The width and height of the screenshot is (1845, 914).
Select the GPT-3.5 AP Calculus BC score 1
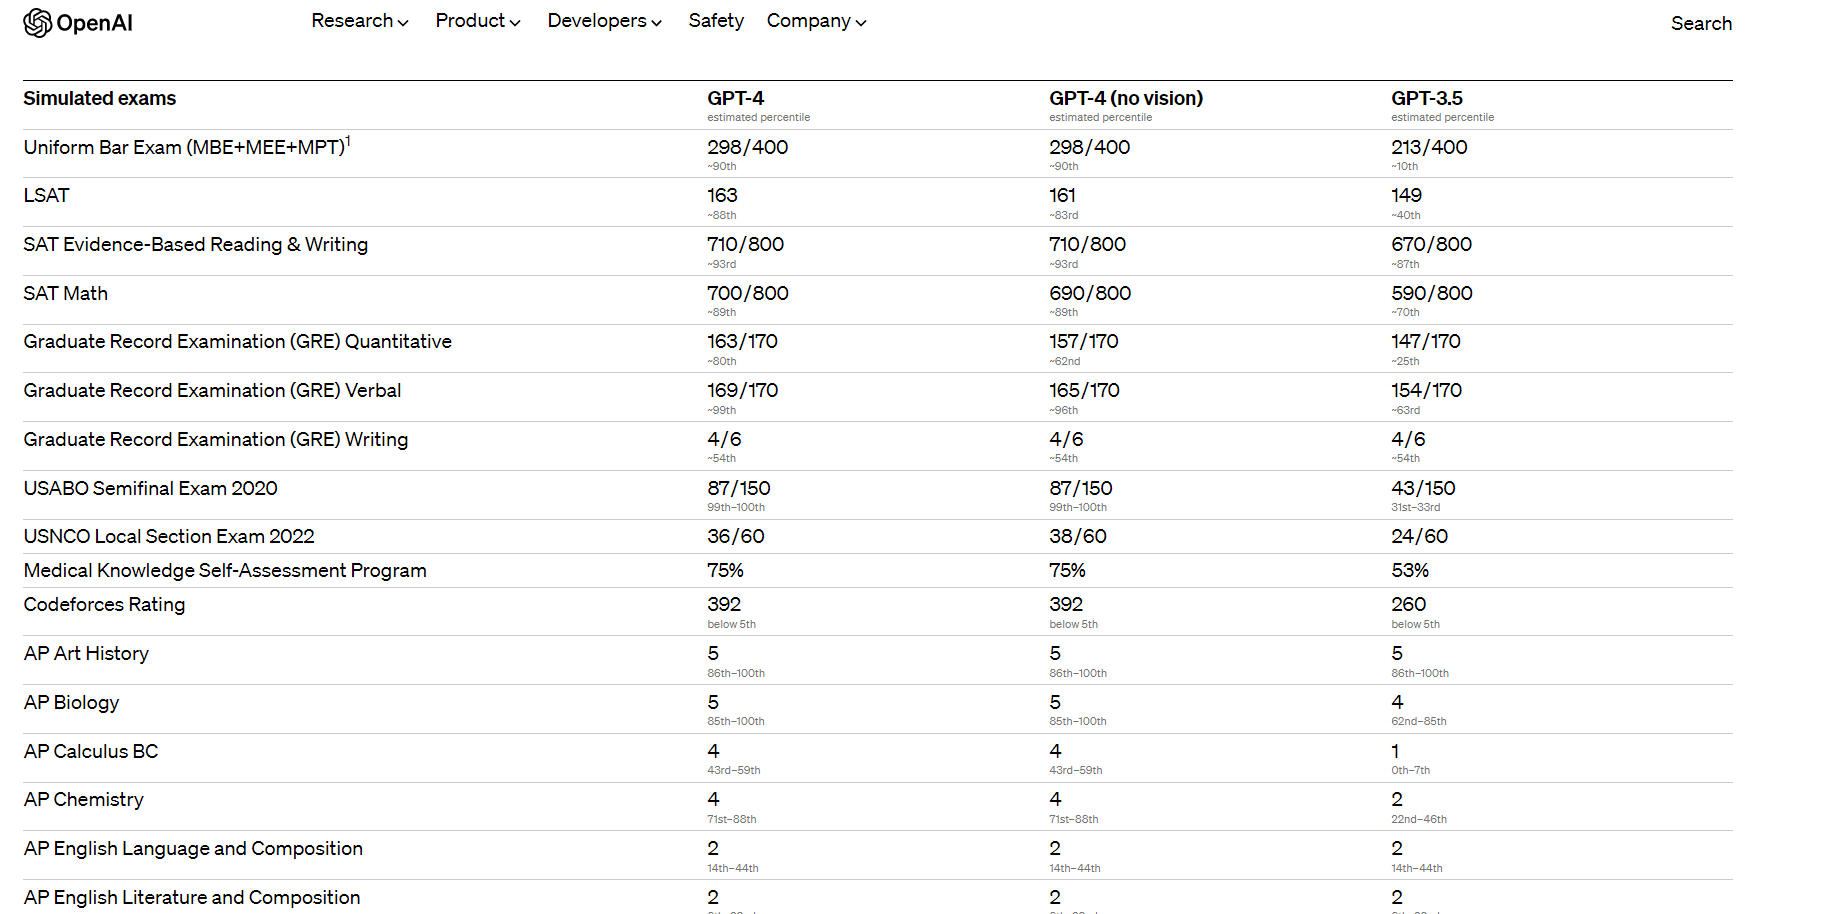pyautogui.click(x=1395, y=751)
